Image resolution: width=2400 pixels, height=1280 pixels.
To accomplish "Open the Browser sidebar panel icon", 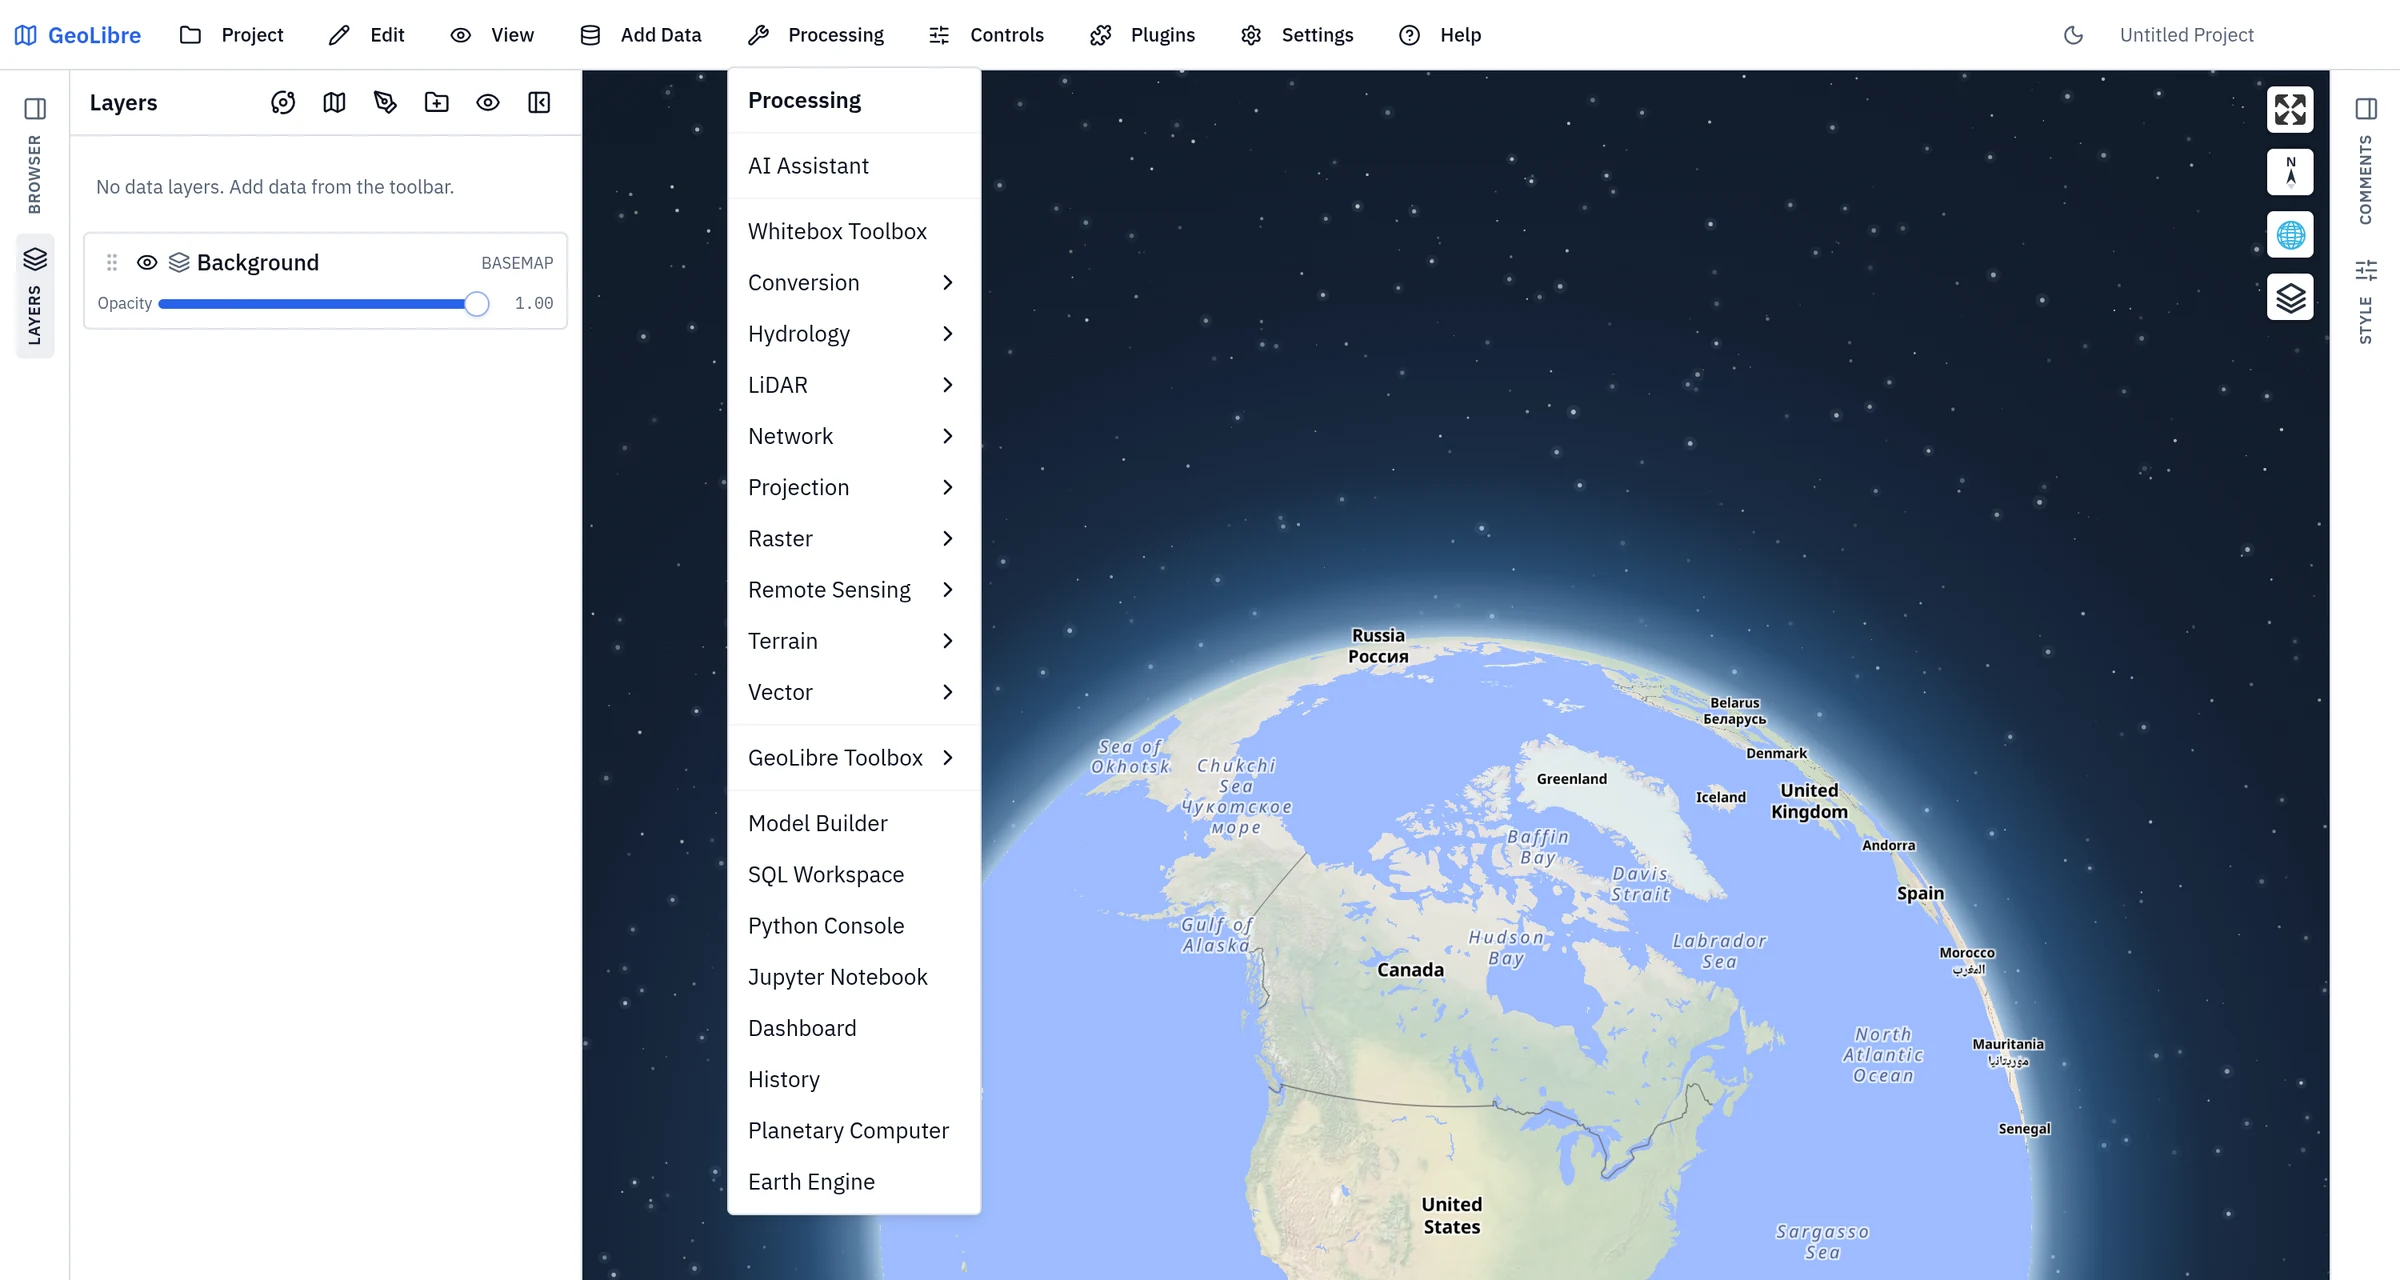I will click(35, 108).
